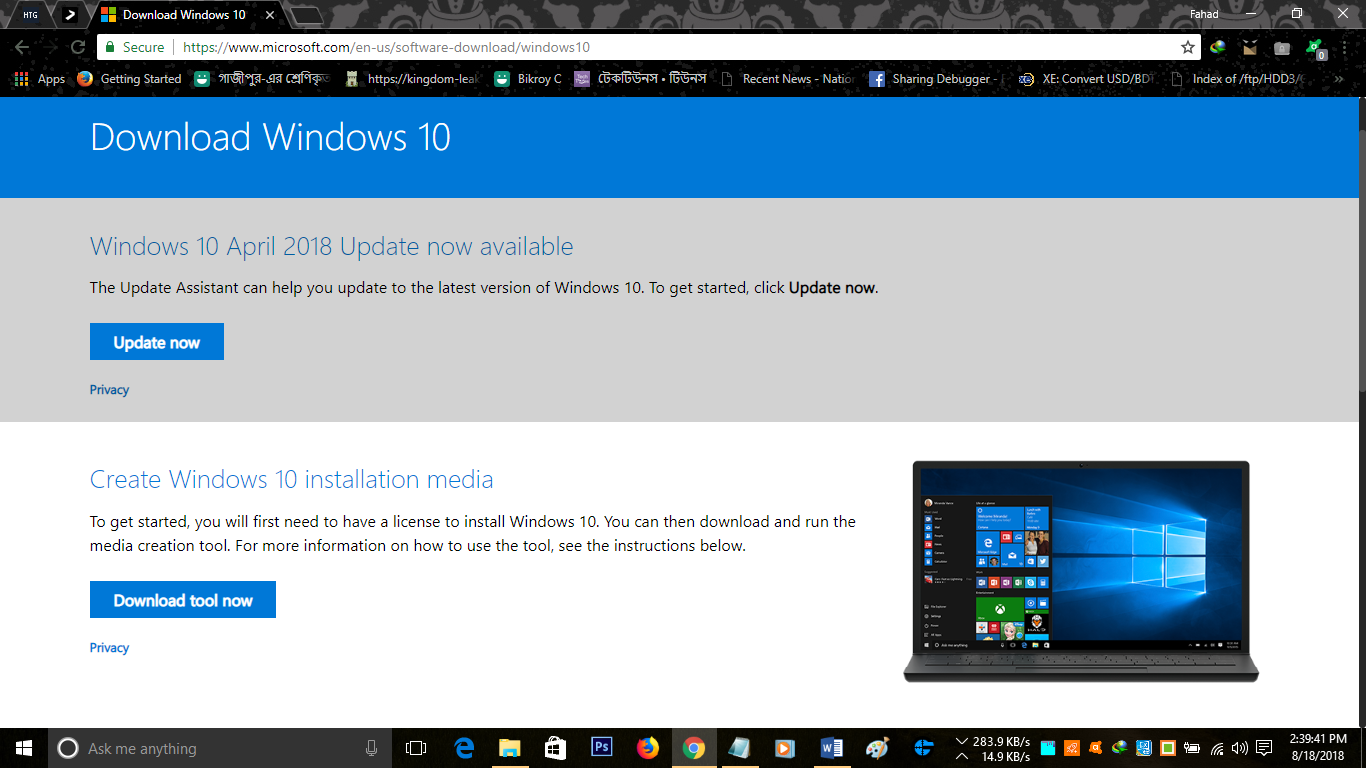Open the Getting Started bookmark
Screen dimensions: 1366x768
click(x=129, y=79)
